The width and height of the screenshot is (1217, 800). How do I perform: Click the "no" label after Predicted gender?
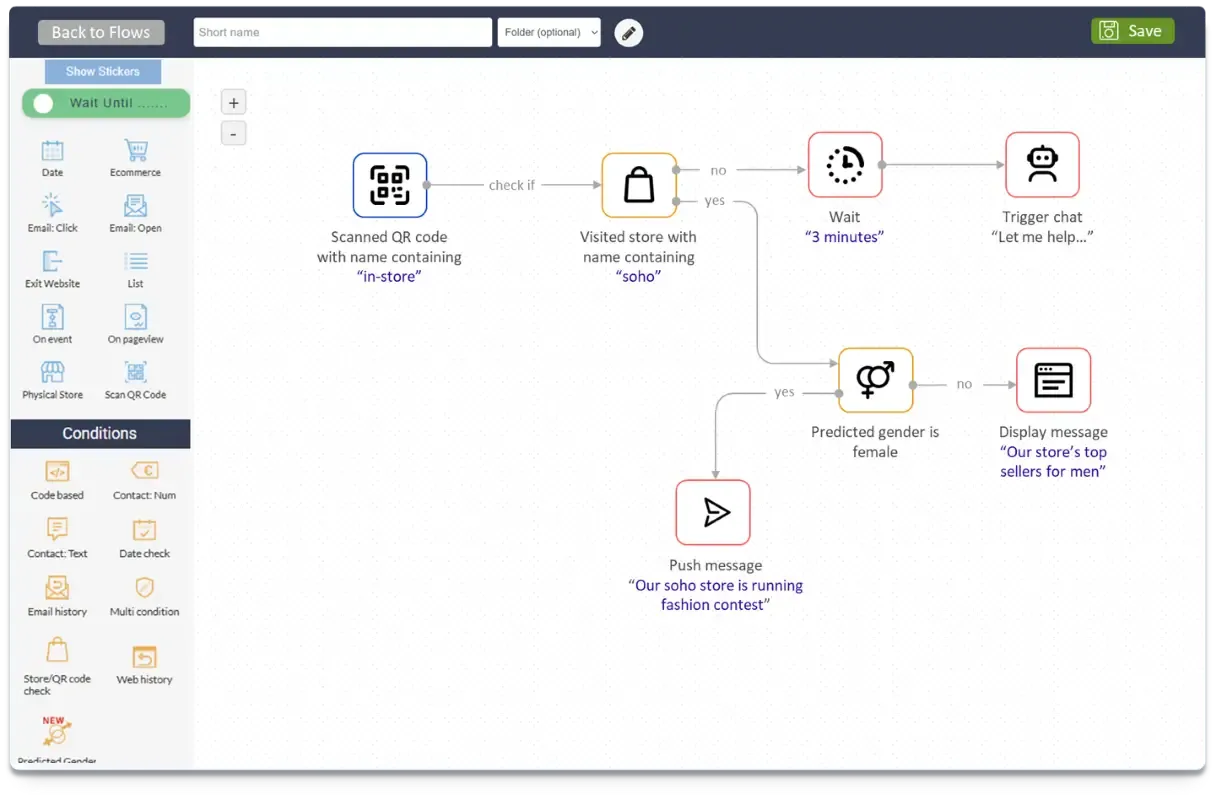[964, 384]
